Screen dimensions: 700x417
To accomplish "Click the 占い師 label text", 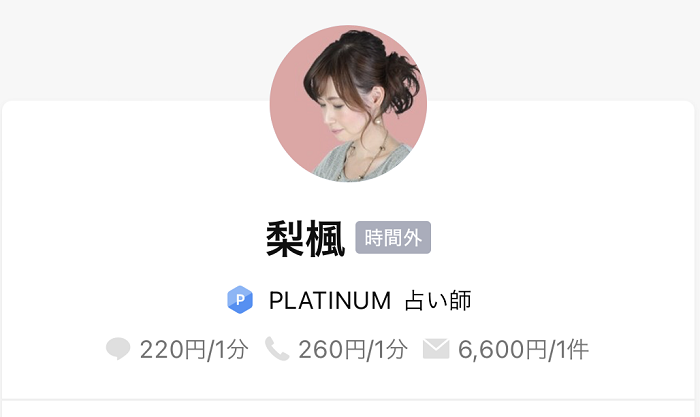I will pos(438,300).
